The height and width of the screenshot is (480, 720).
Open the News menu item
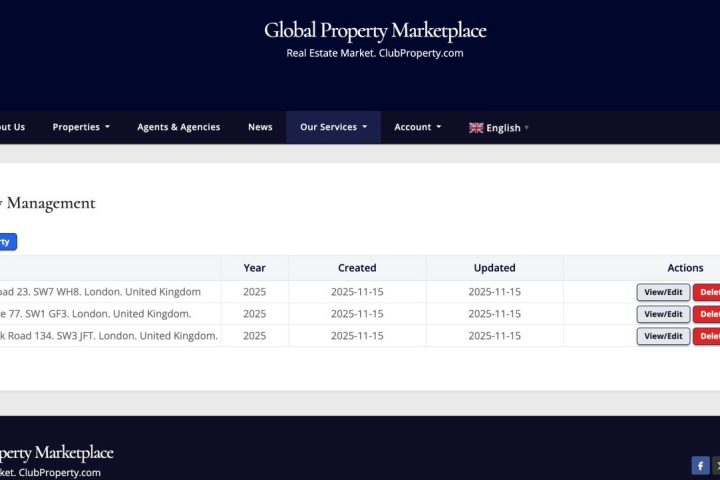pyautogui.click(x=260, y=127)
